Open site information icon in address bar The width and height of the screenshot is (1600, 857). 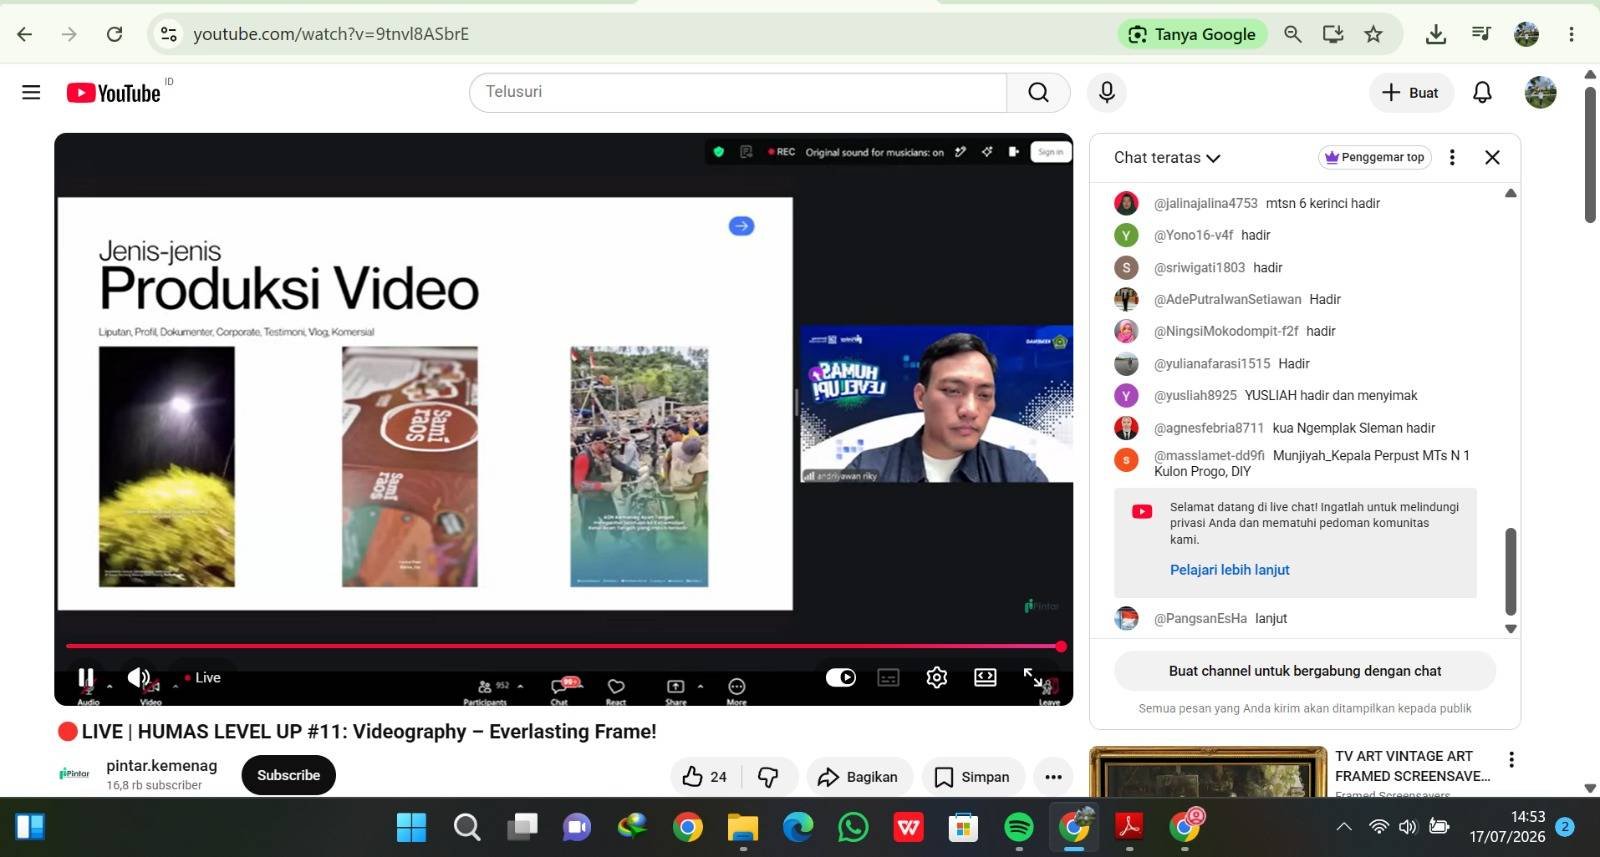pos(168,34)
